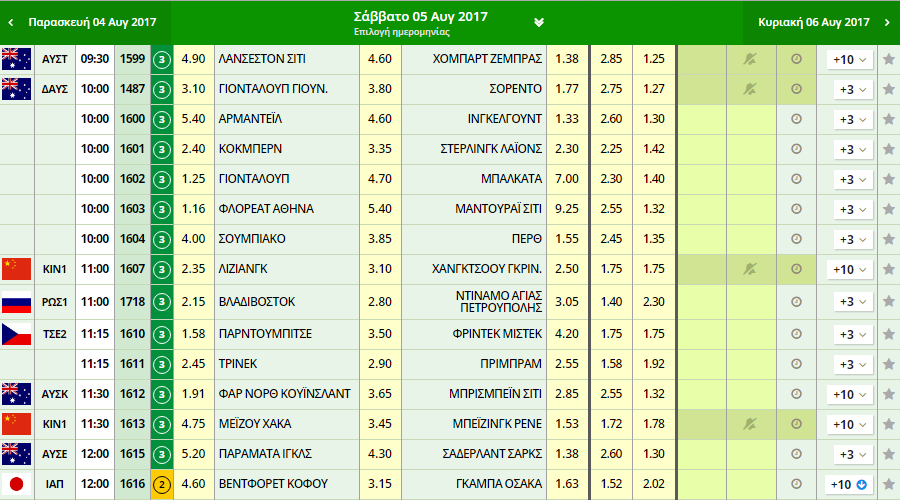Toggle the favorite star for ΣΟΥΜΠΙΑΚΟ match
The image size is (900, 500).
[887, 239]
